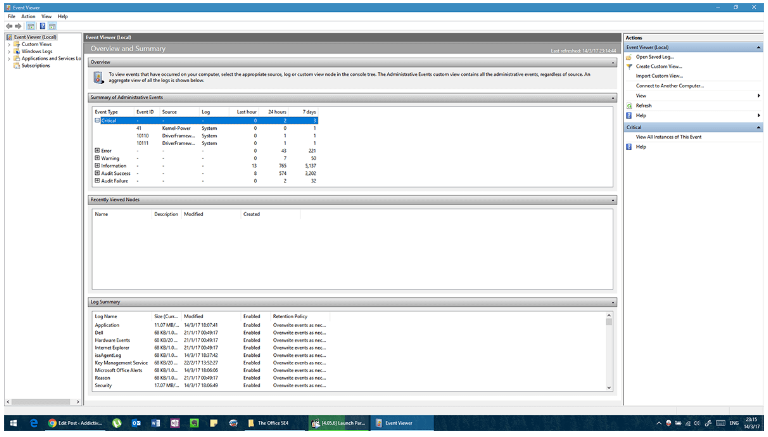
Task: Open Word from the taskbar
Action: pos(155,423)
